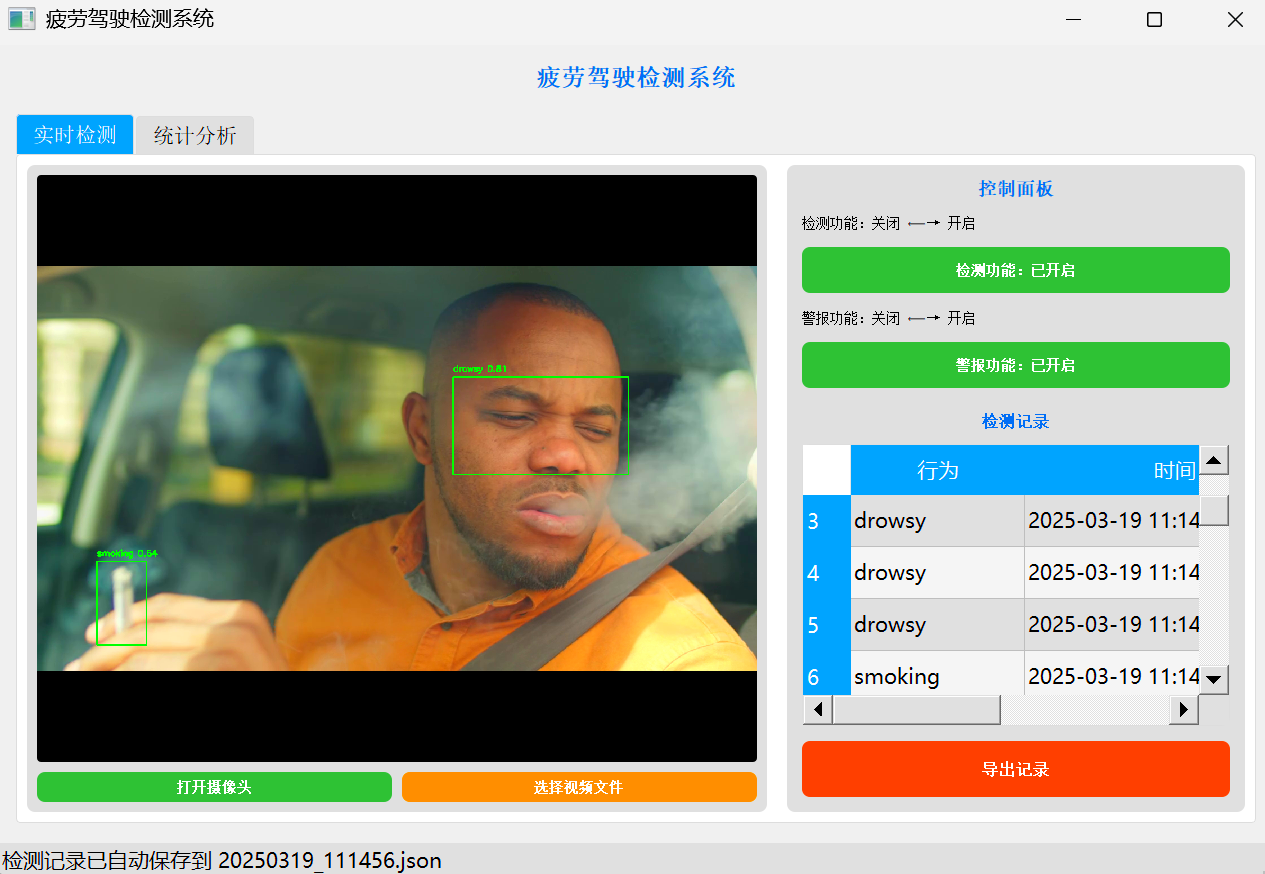
Task: Click the 选择视频文件 button
Action: (579, 787)
